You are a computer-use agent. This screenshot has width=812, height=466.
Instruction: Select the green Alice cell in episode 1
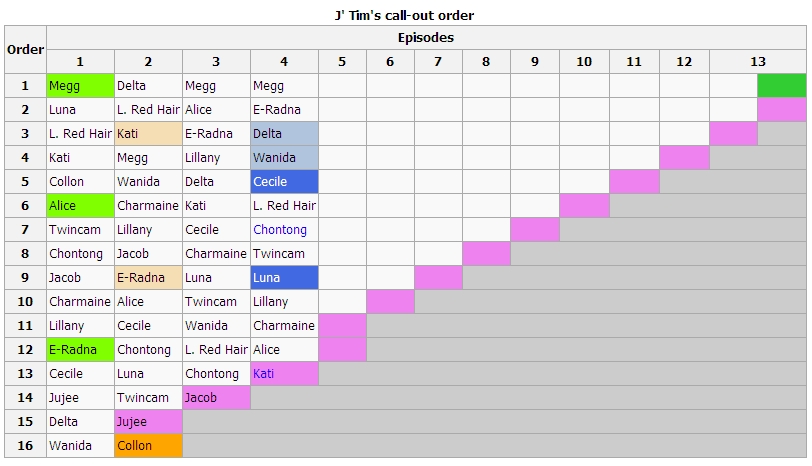(80, 206)
